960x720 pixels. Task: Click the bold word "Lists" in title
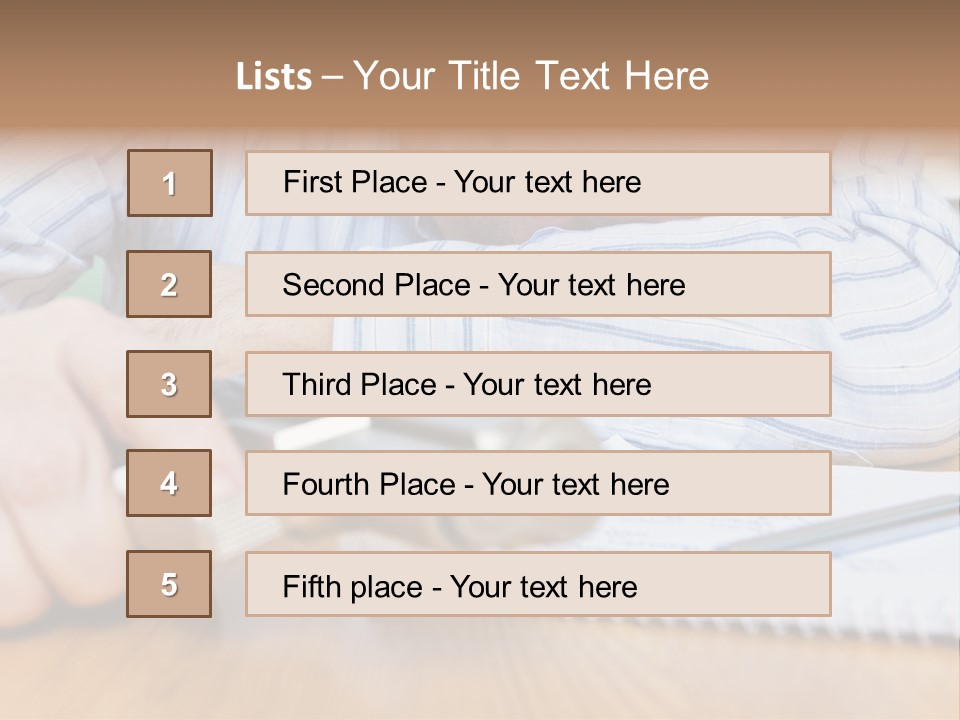pyautogui.click(x=274, y=76)
